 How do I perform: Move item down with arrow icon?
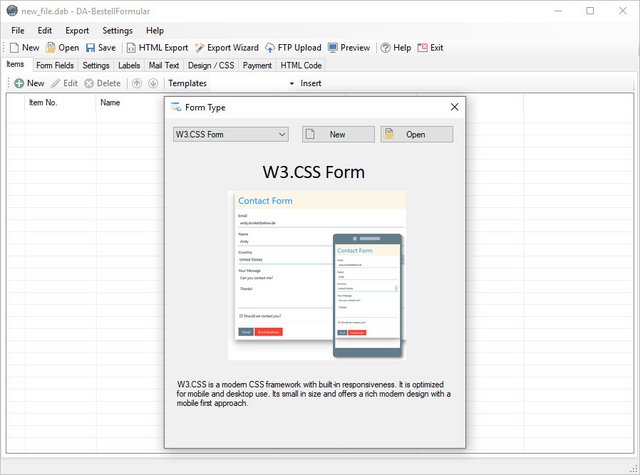pyautogui.click(x=153, y=83)
